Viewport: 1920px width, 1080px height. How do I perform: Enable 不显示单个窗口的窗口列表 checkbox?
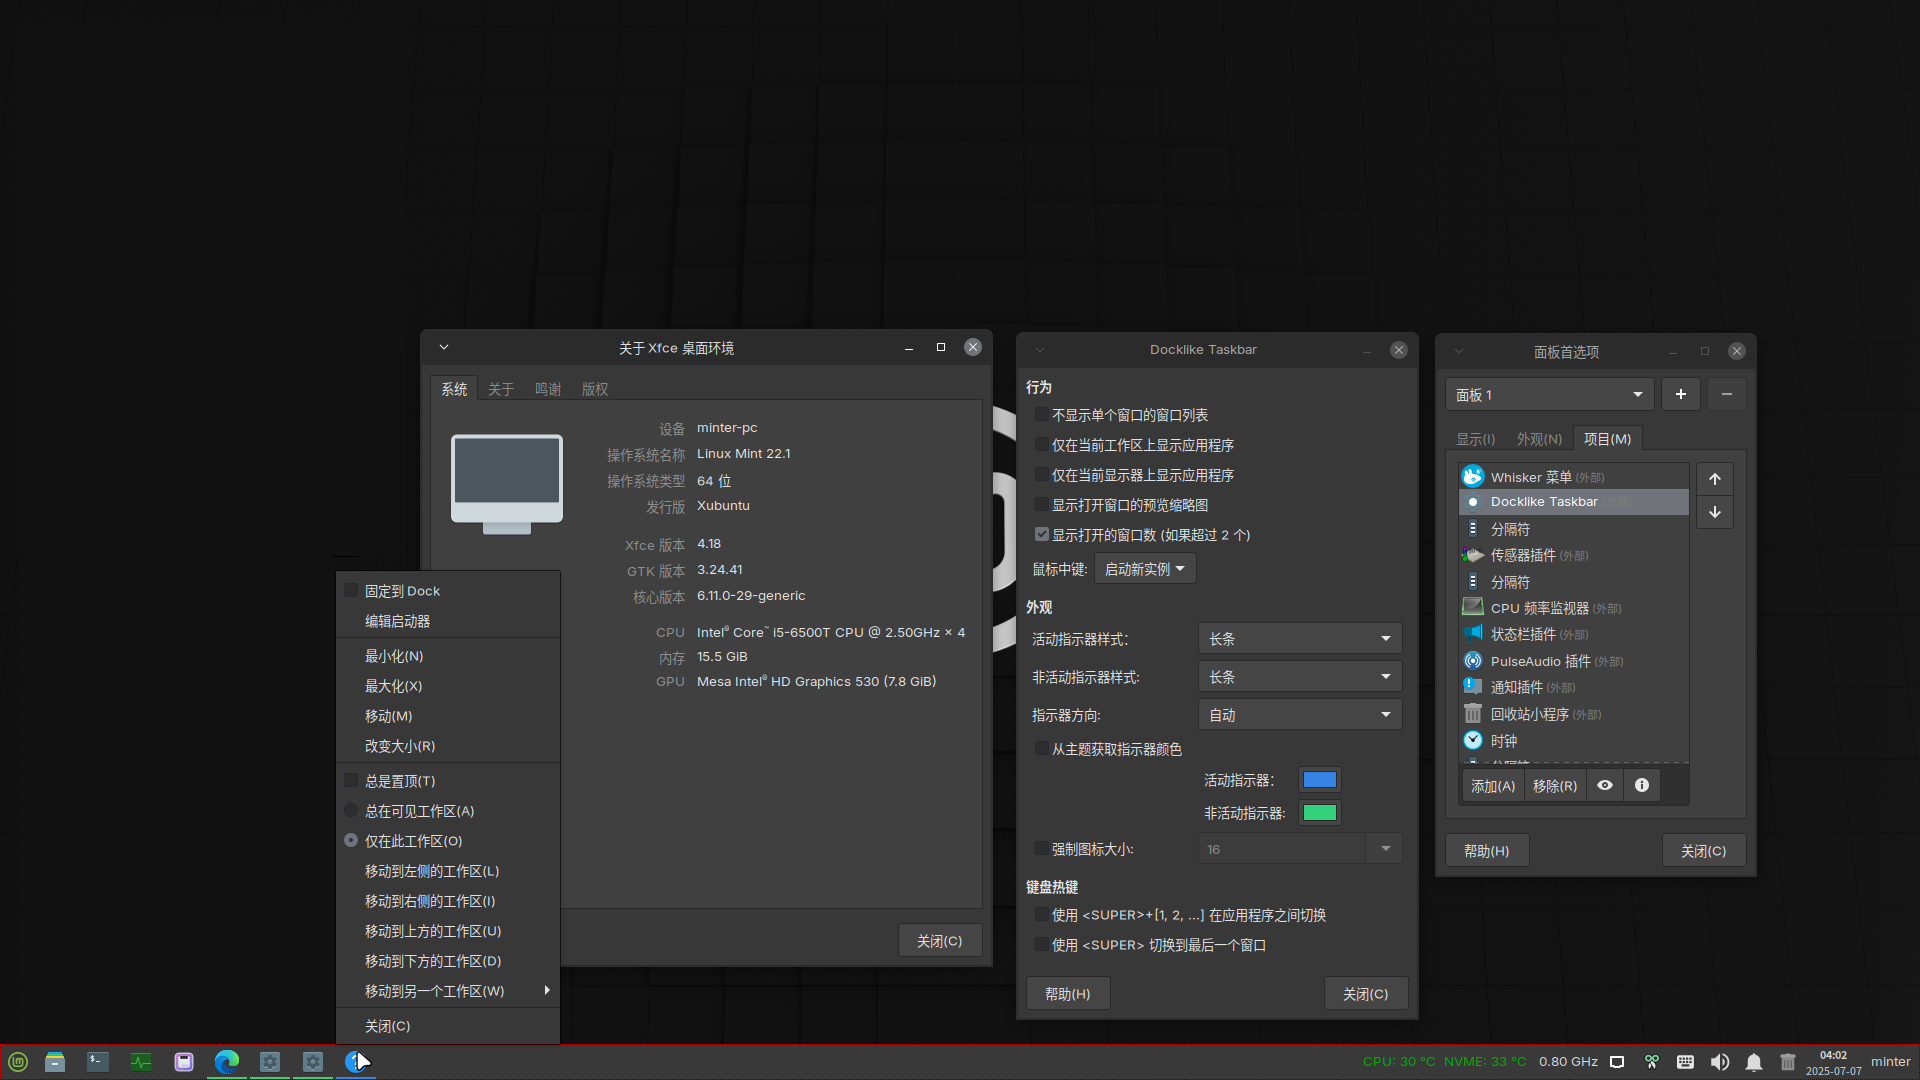(1042, 415)
